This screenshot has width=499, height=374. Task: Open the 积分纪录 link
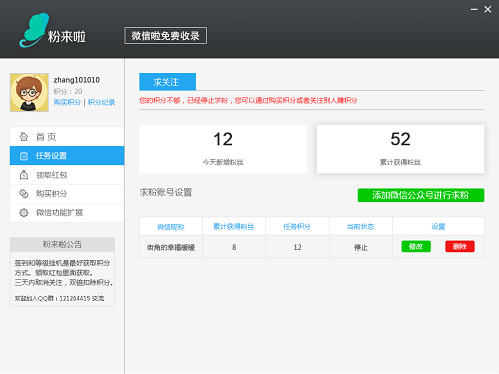pos(101,102)
